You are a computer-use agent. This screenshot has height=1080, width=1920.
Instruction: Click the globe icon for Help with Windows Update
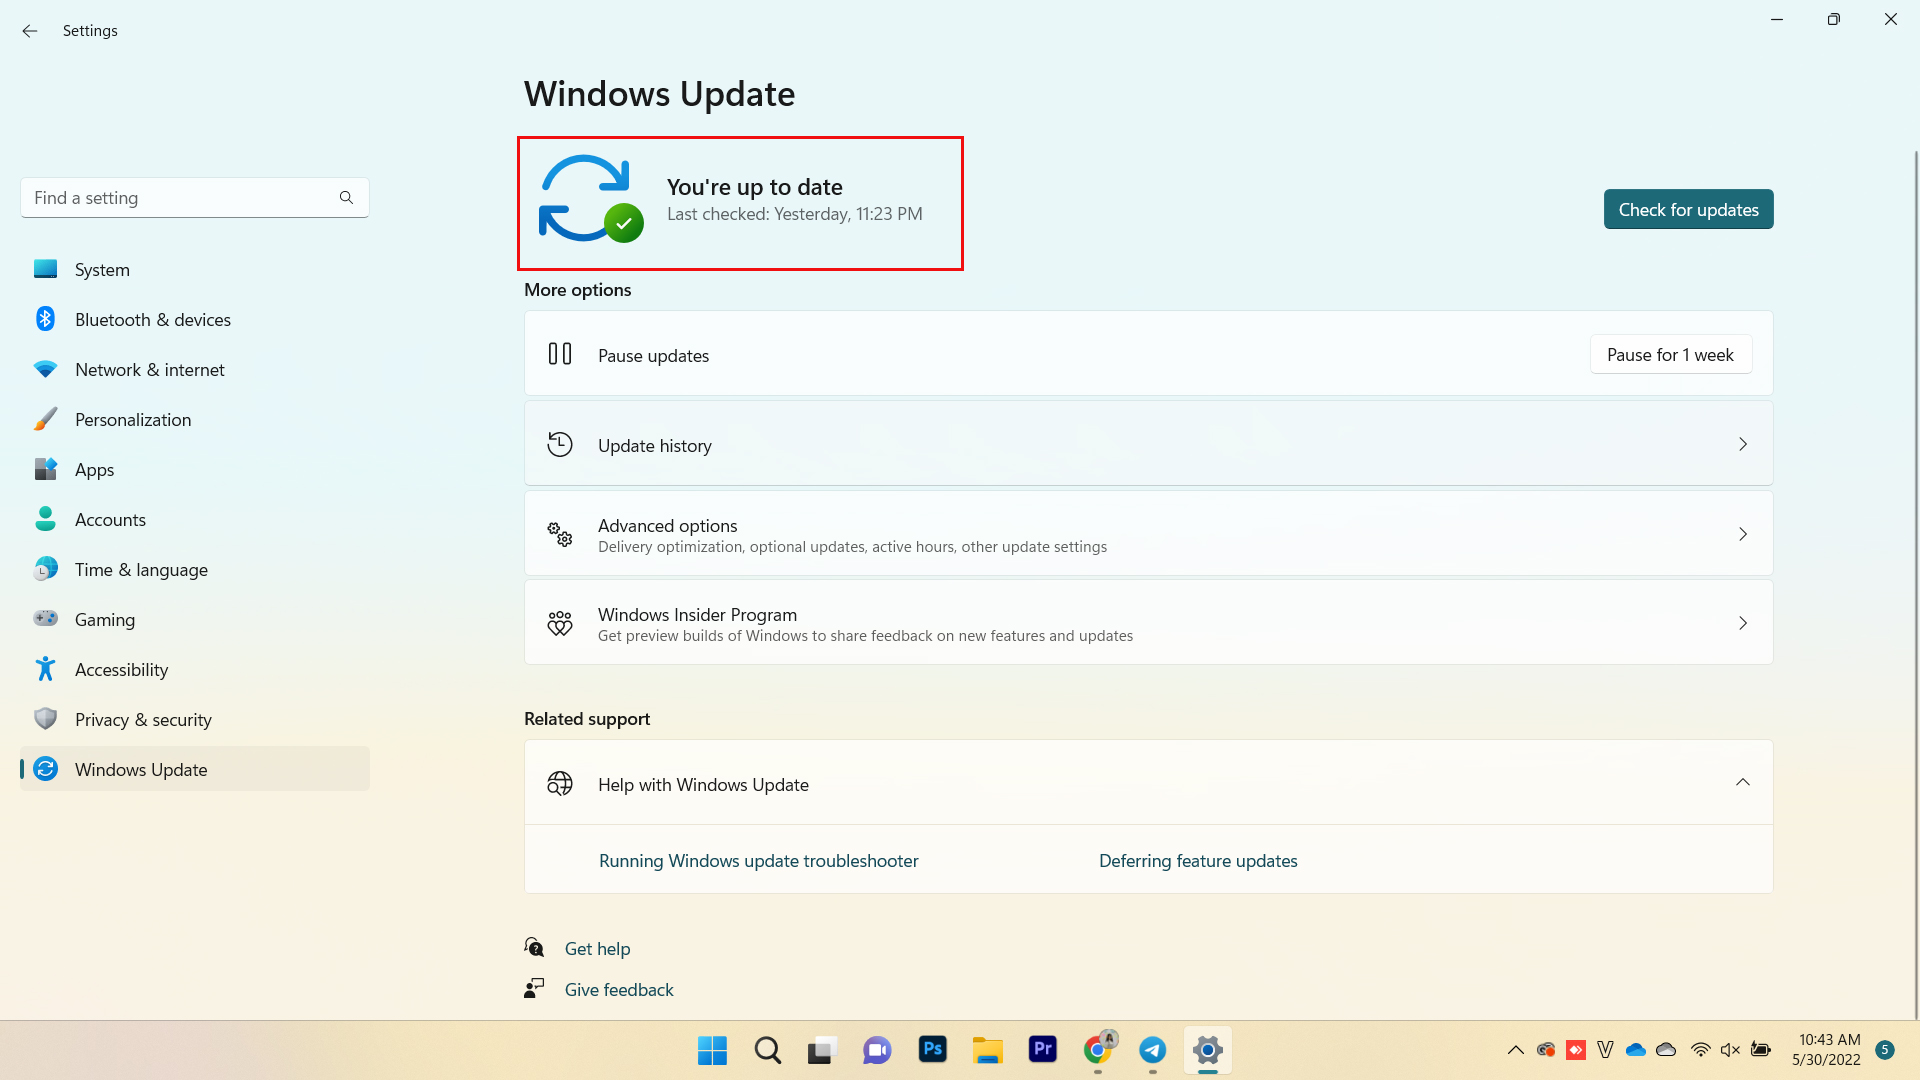tap(560, 783)
